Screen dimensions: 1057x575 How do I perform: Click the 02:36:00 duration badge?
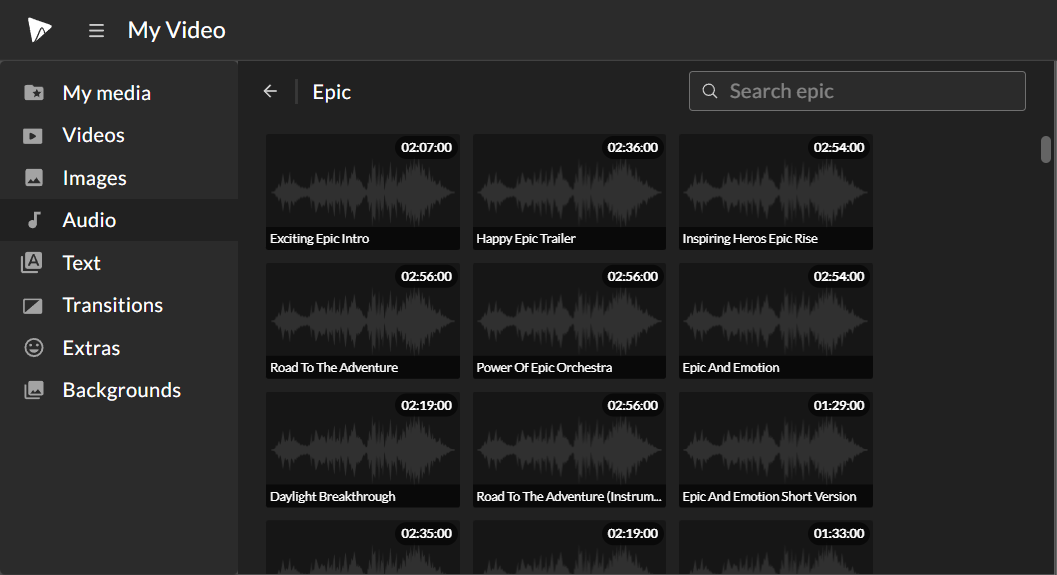click(x=632, y=148)
